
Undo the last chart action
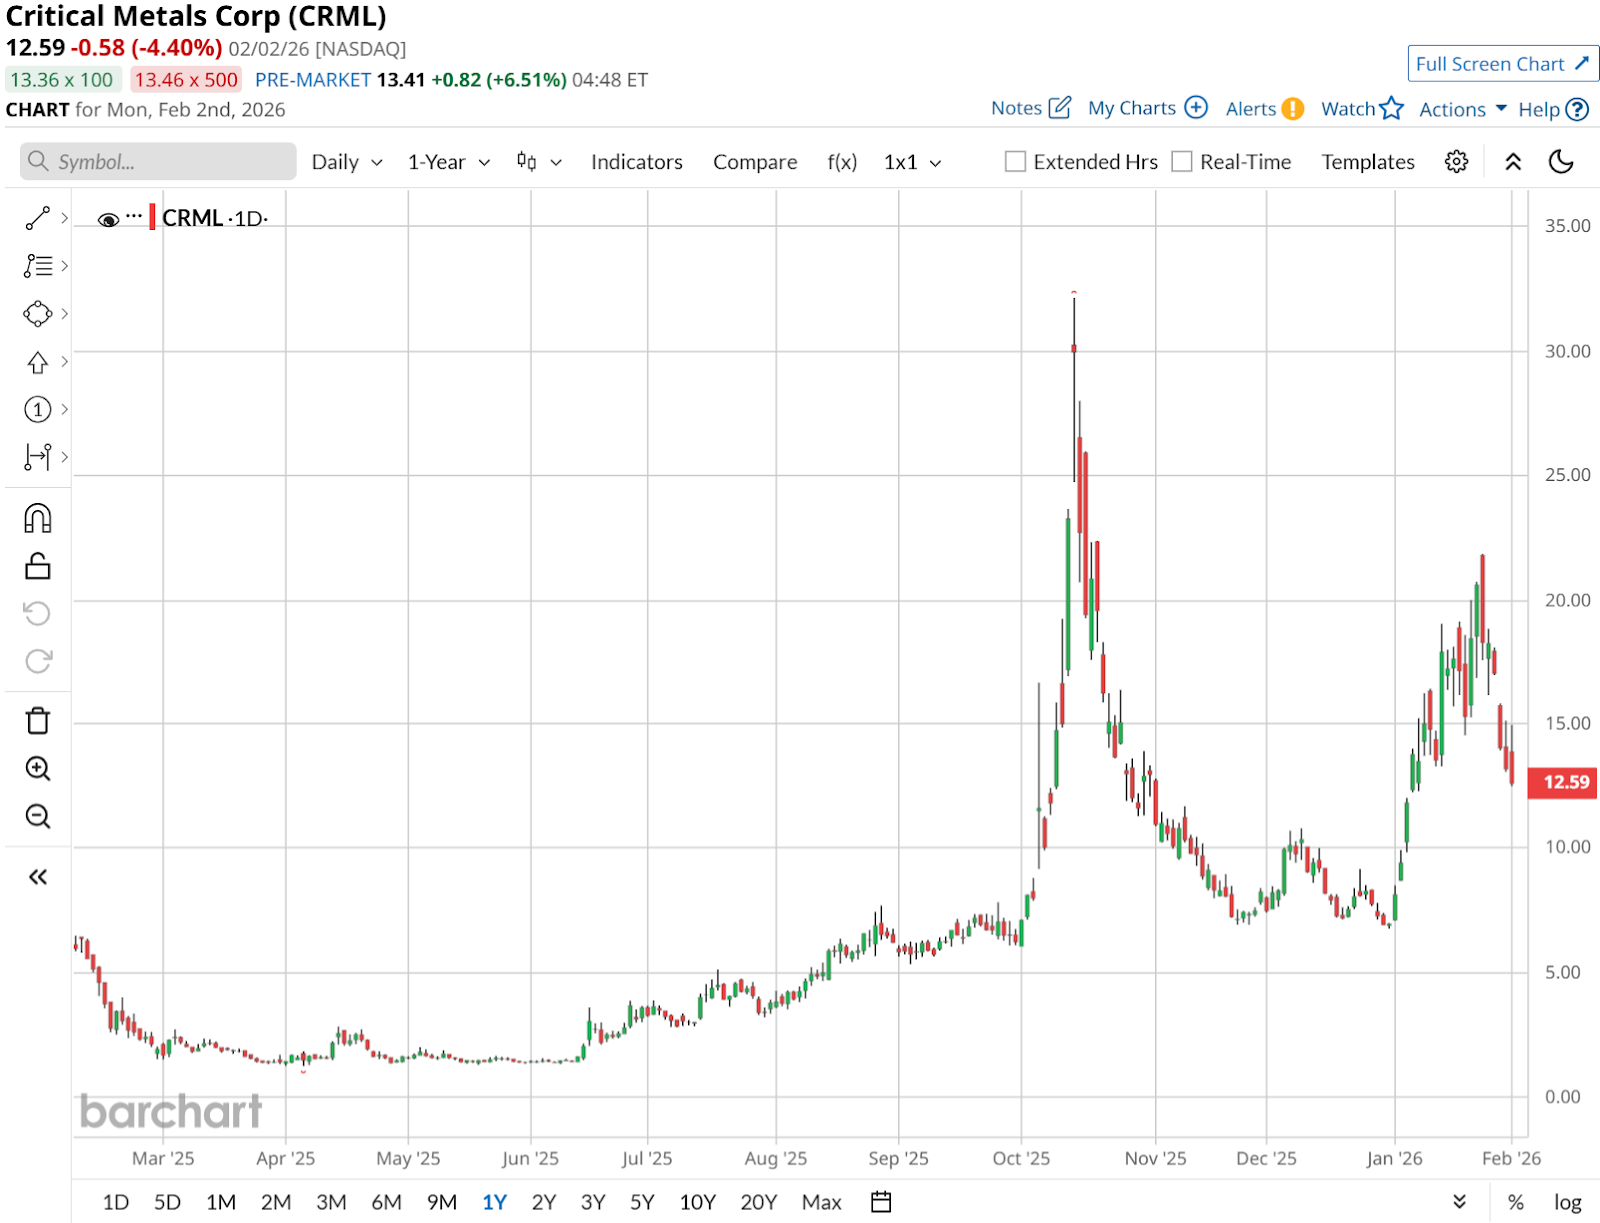(38, 613)
